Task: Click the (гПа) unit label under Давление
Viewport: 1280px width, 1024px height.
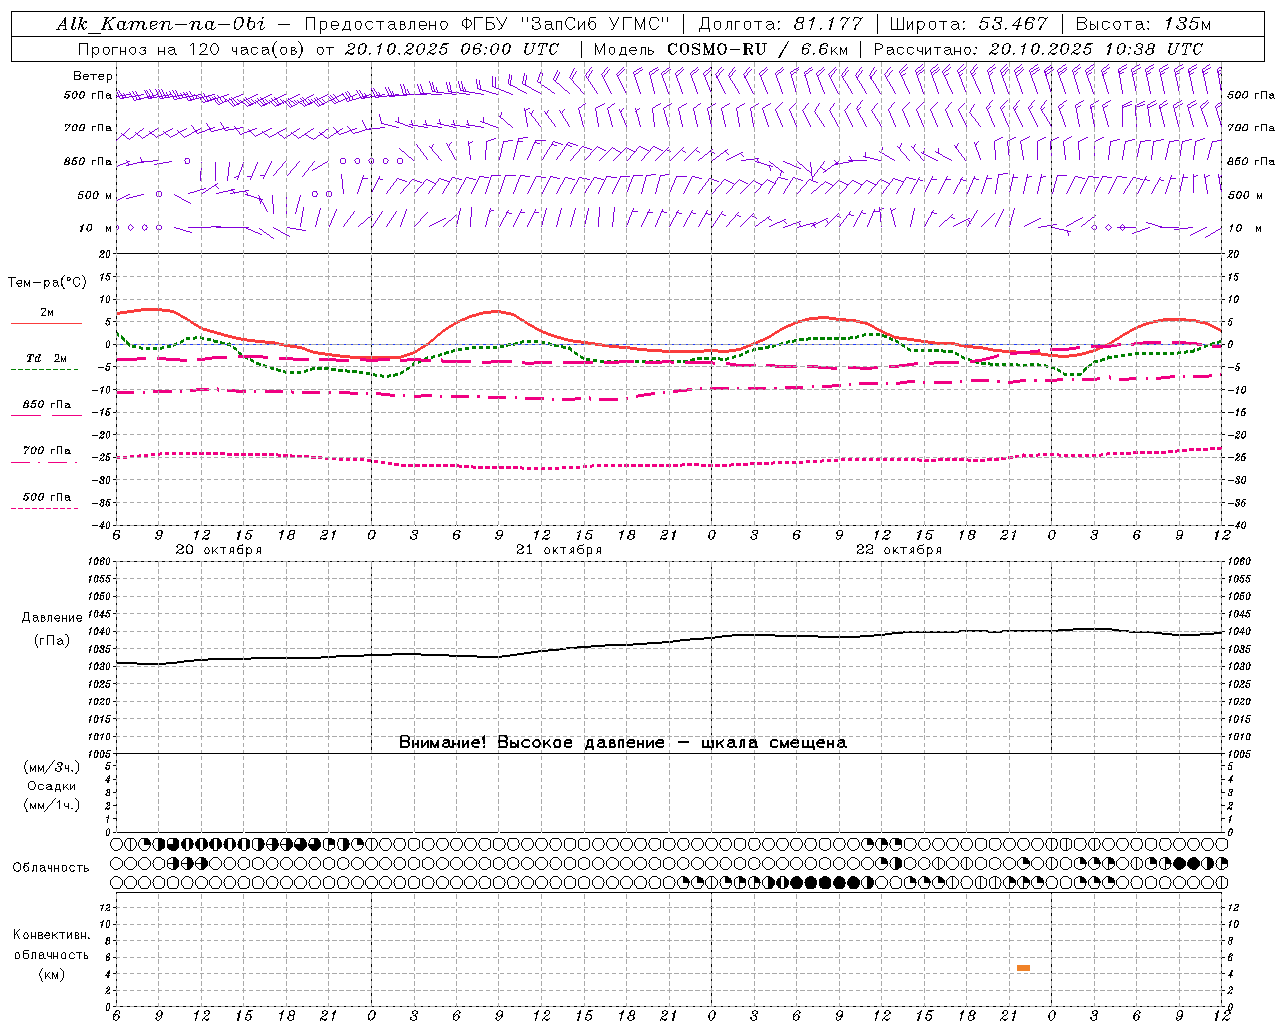Action: click(52, 640)
